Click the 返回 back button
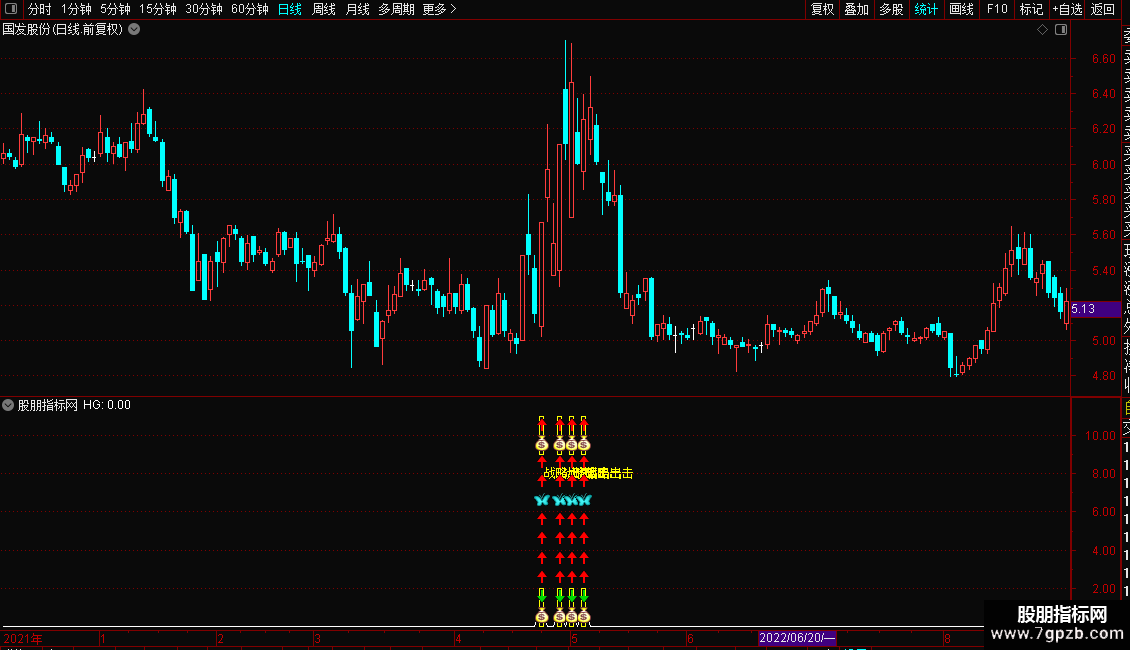The width and height of the screenshot is (1130, 650). (1103, 9)
